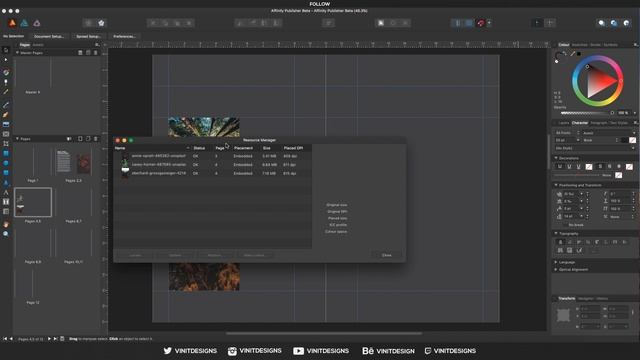This screenshot has height=360, width=640.
Task: Collapse the Decorations section
Action: click(x=556, y=158)
